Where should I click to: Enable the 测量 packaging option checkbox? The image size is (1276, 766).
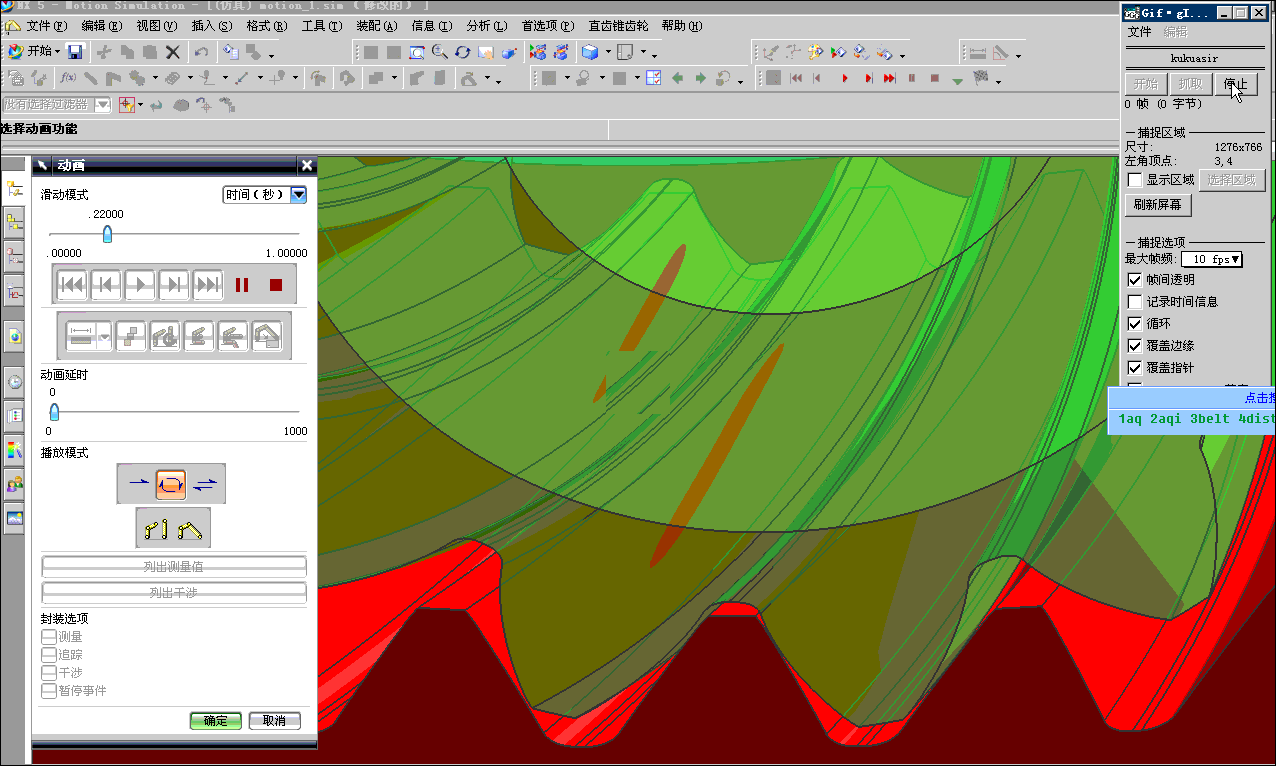pos(49,637)
